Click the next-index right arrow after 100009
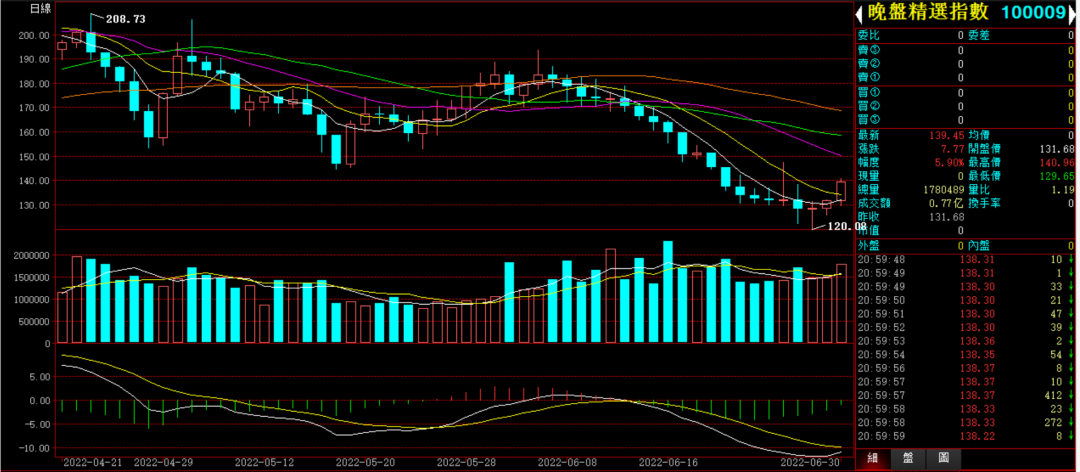 1072,13
